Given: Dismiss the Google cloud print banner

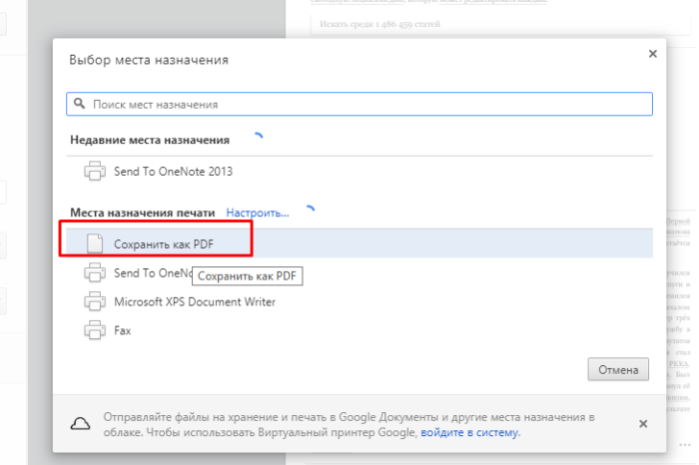Looking at the screenshot, I should click(x=643, y=424).
